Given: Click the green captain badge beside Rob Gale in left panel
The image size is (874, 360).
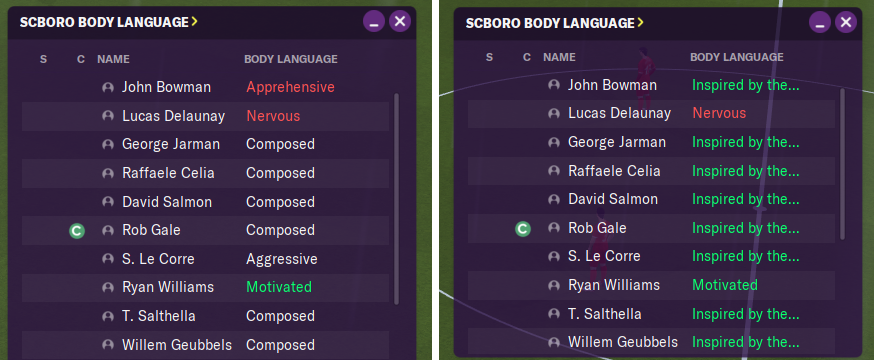Looking at the screenshot, I should (x=76, y=231).
